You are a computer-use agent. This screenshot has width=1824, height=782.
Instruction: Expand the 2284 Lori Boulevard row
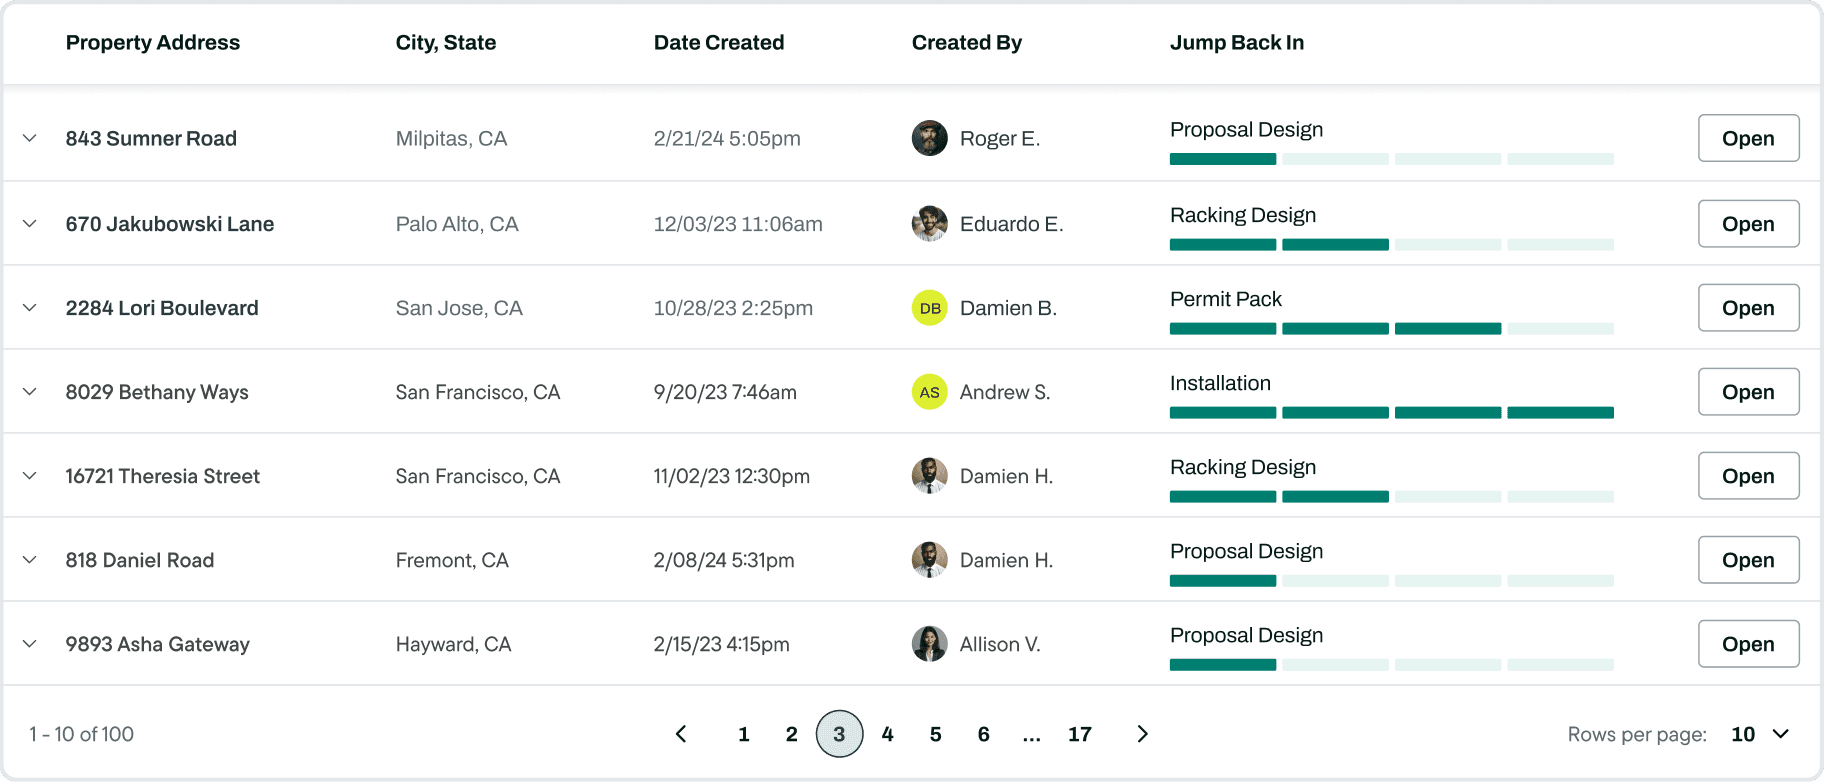(30, 308)
